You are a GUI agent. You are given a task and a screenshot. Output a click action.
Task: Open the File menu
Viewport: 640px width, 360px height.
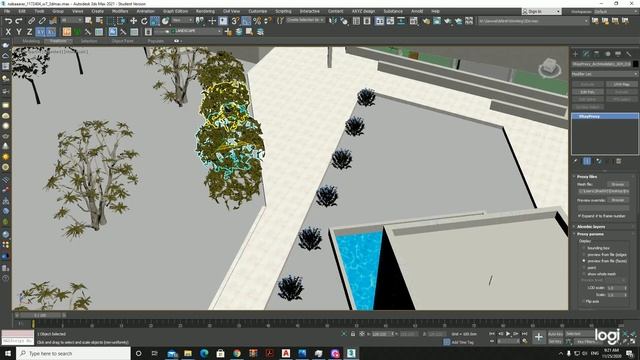[x=7, y=11]
